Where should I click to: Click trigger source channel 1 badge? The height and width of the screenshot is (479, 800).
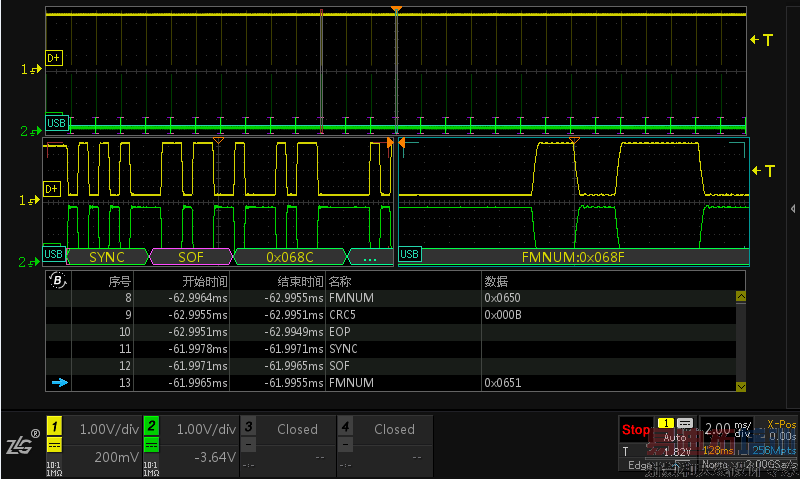(x=665, y=423)
